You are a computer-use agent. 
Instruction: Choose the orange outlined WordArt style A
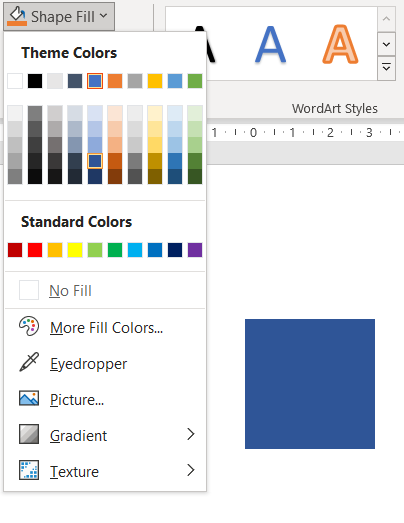[x=340, y=44]
